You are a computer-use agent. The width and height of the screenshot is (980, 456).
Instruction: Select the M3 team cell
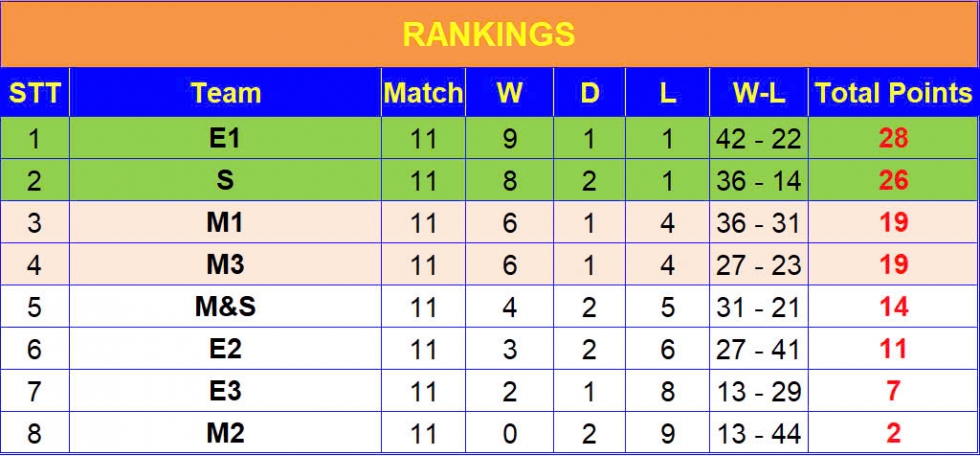225,264
